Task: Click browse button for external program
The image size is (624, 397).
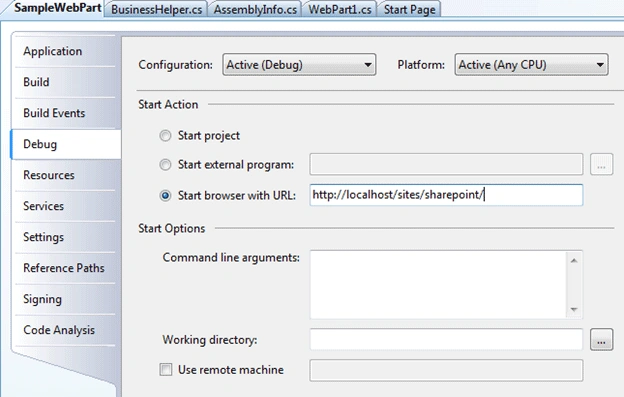Action: click(x=601, y=164)
